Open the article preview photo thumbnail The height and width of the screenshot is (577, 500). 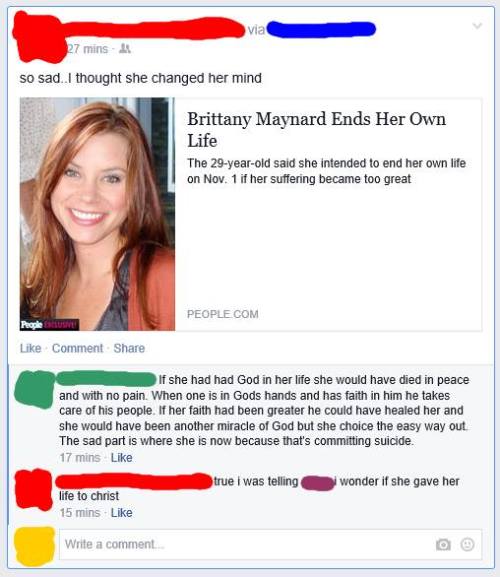[x=97, y=214]
